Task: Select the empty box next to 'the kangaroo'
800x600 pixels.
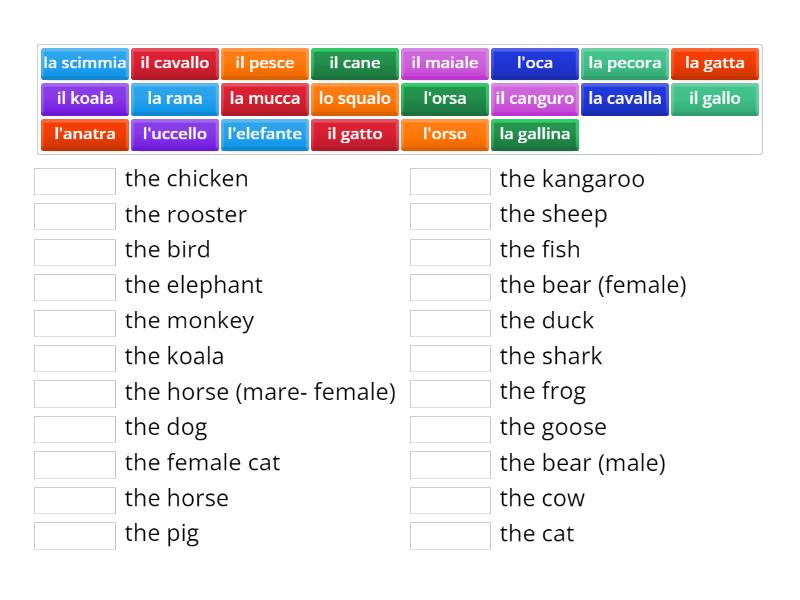Action: point(450,181)
